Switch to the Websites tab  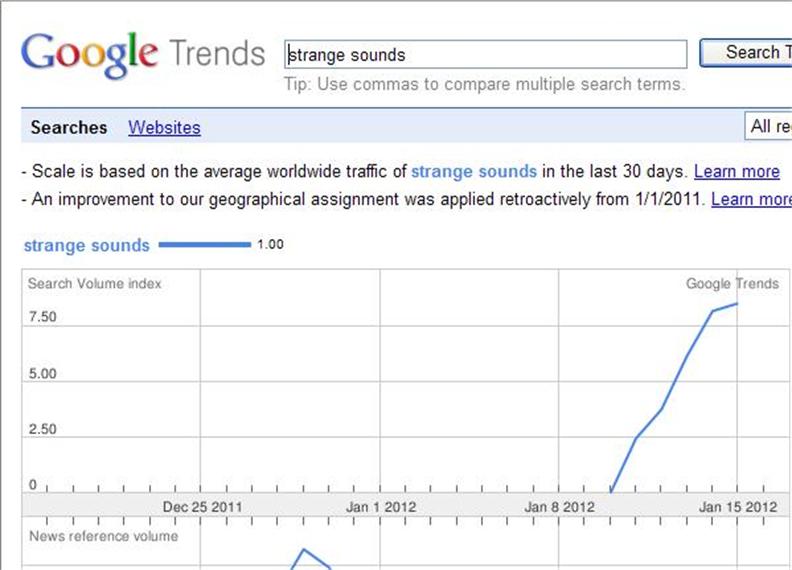pos(164,127)
